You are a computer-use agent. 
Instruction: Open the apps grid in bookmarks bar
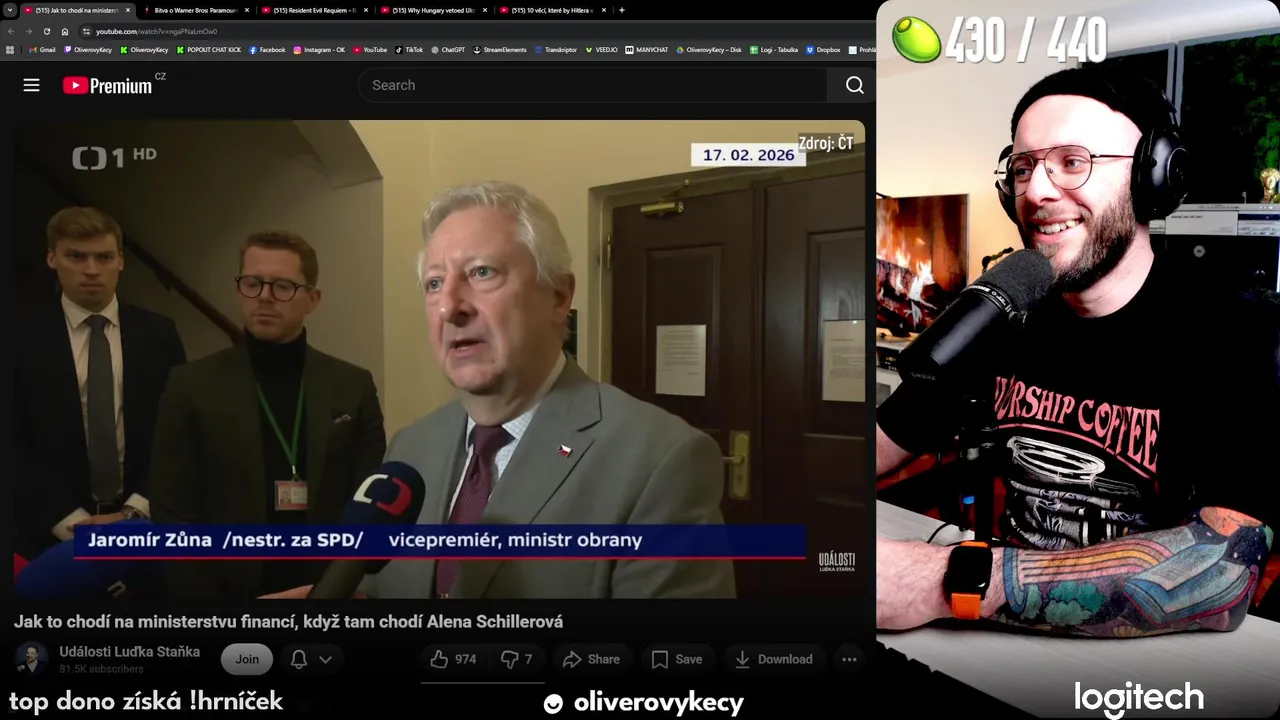pos(10,49)
